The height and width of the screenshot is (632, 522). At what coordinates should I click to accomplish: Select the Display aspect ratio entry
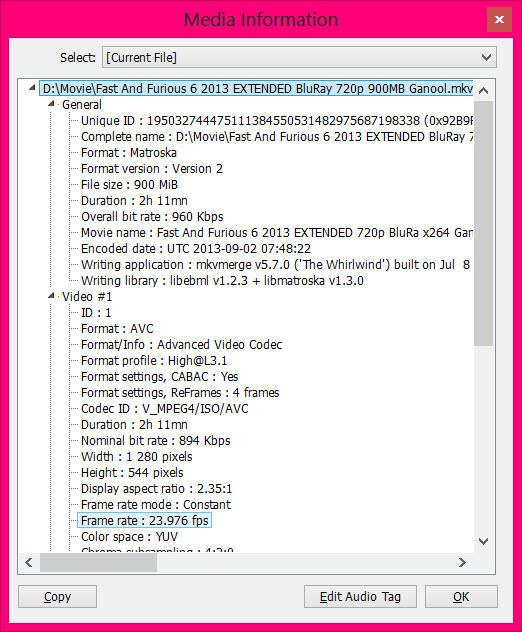[156, 489]
